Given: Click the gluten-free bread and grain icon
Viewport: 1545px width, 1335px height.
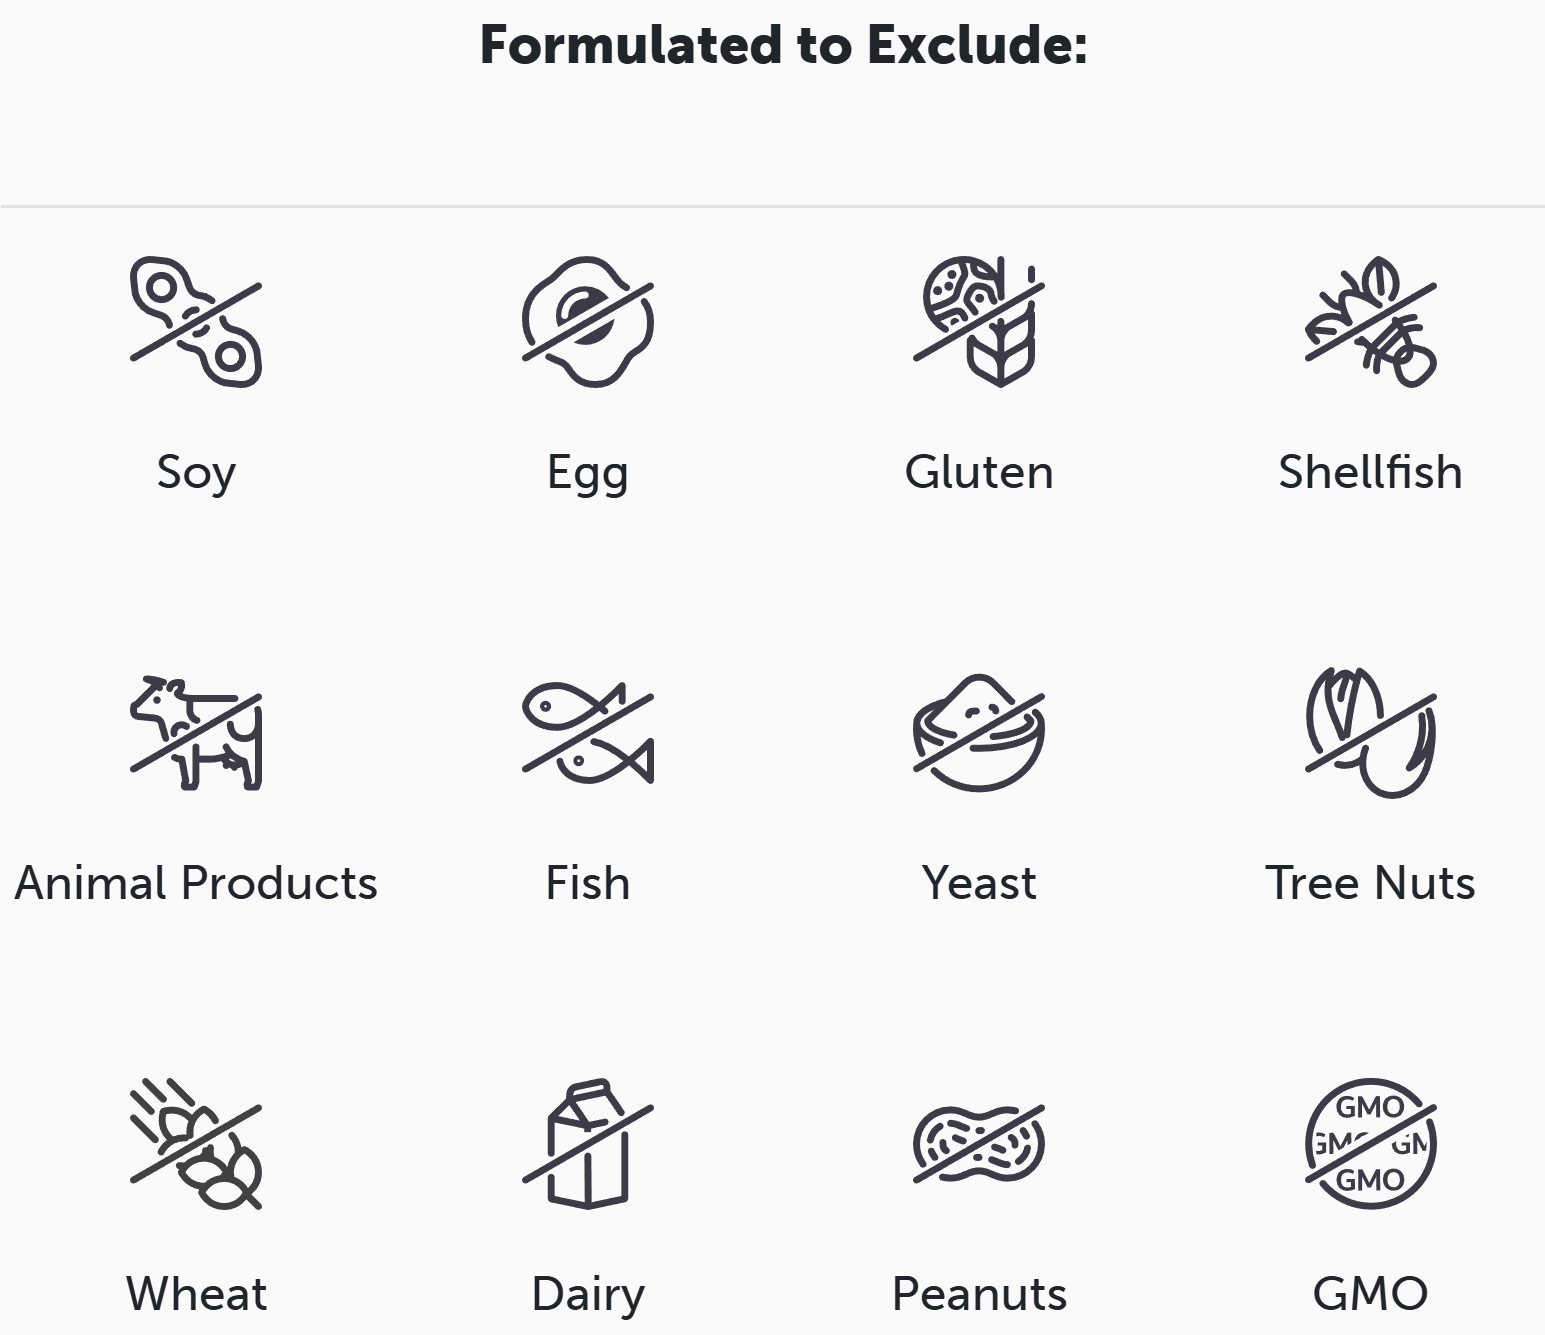Looking at the screenshot, I should click(x=979, y=322).
